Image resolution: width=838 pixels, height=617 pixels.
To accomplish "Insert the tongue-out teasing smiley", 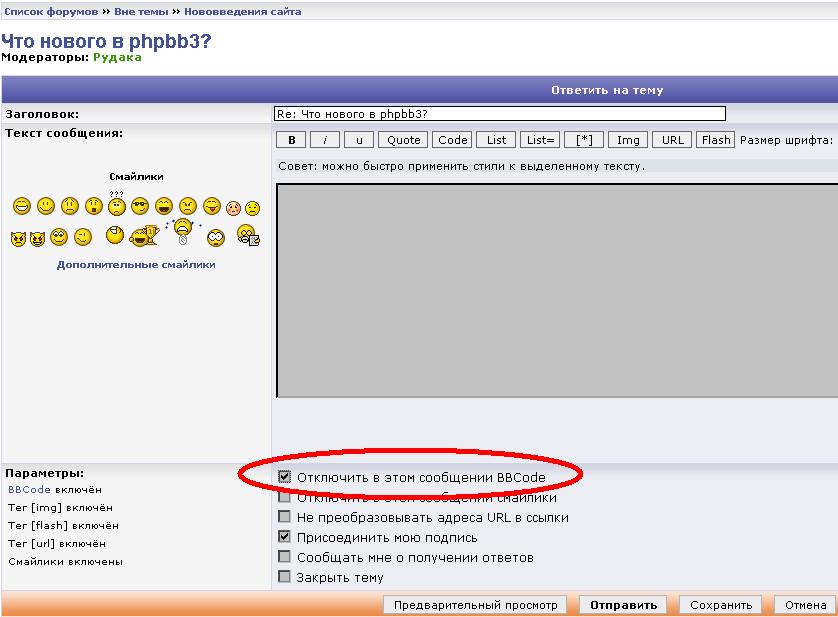I will 208,206.
